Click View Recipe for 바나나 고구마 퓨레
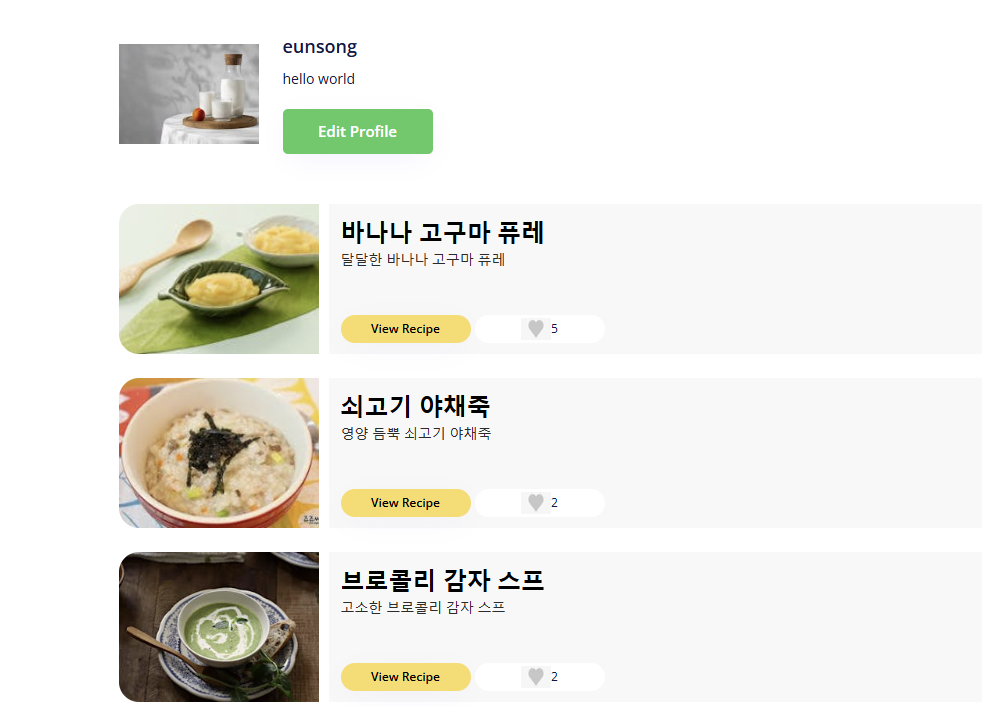This screenshot has height=707, width=982. tap(406, 328)
